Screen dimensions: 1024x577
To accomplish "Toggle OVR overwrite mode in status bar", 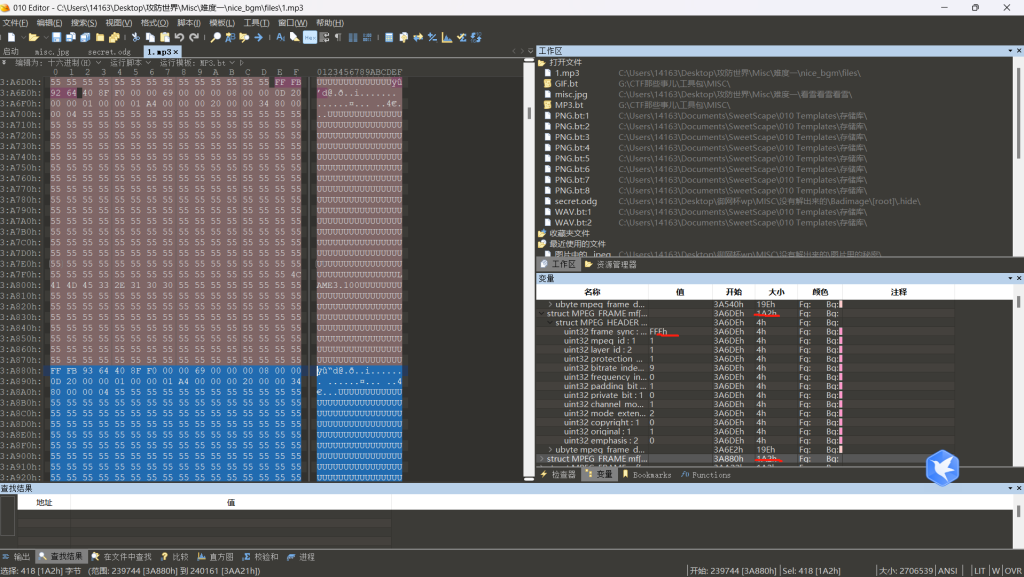I will [1011, 571].
